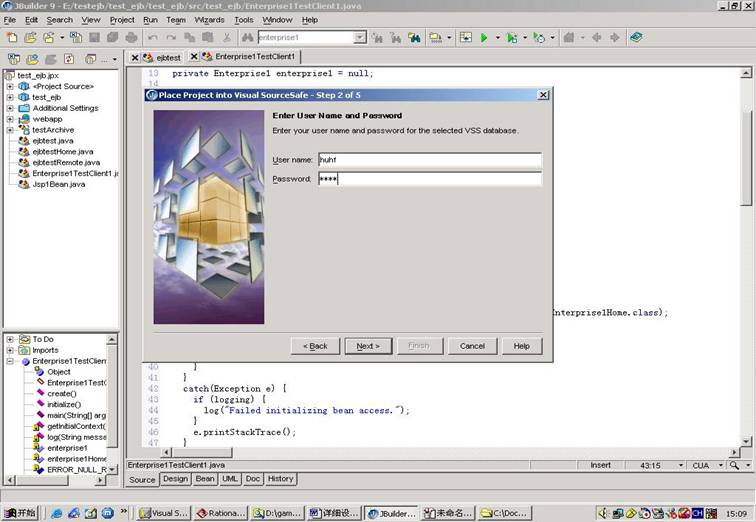Click the Debug project icon

[x=512, y=38]
